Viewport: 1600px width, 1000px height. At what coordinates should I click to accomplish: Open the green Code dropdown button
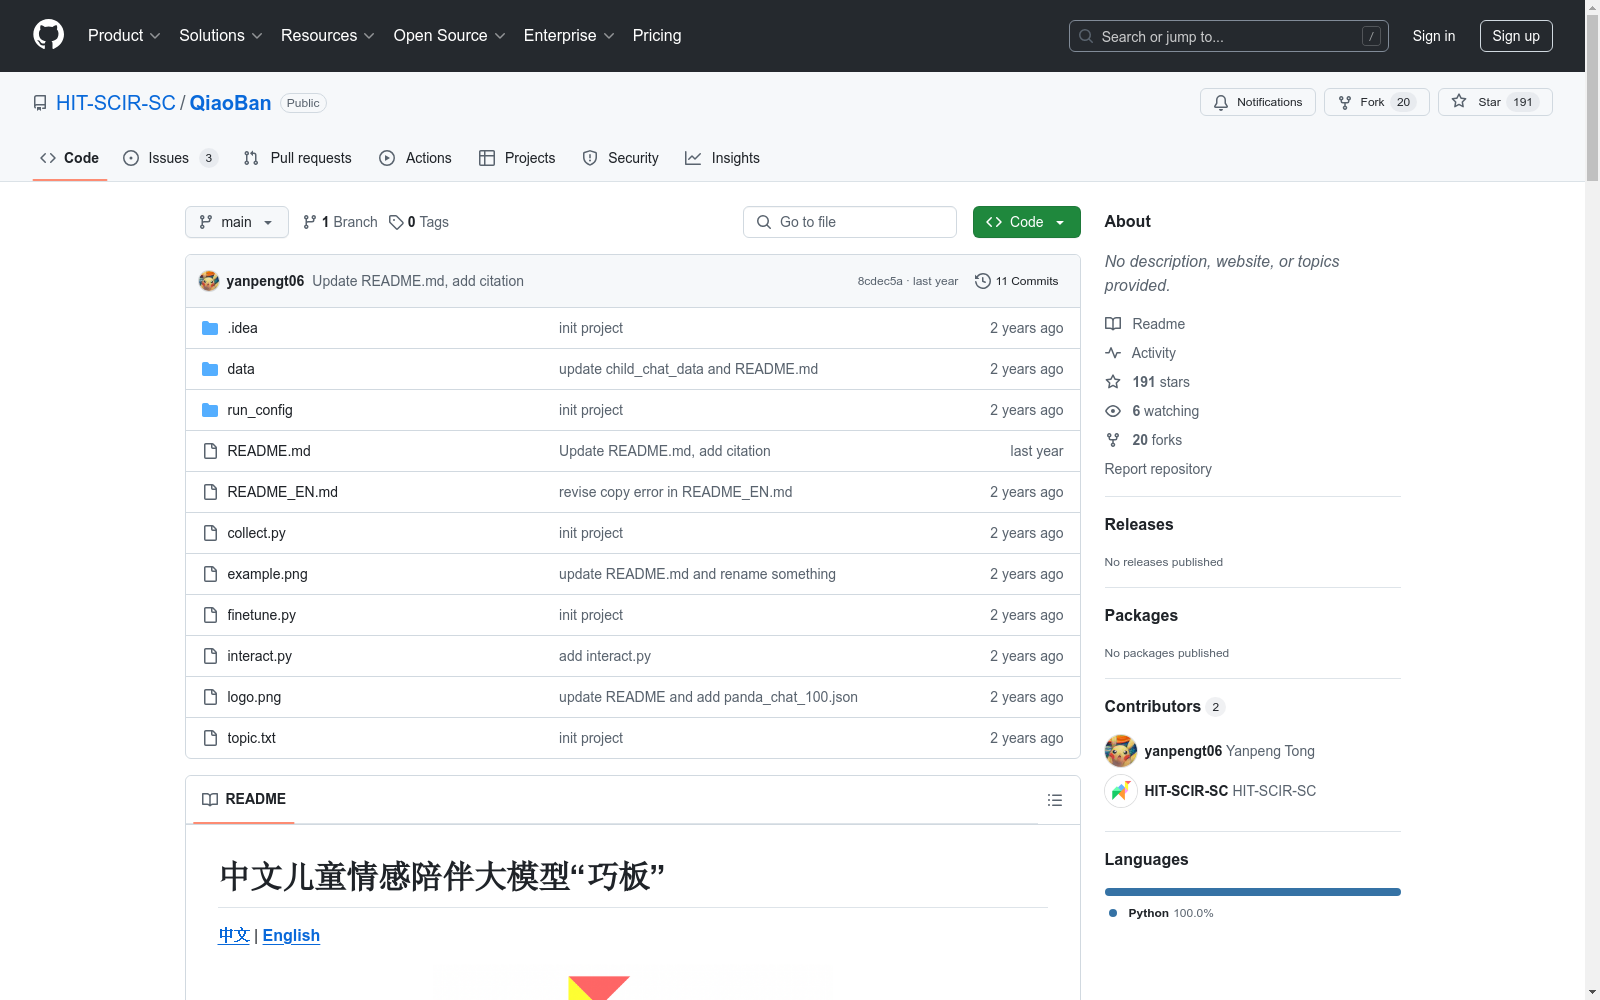coord(1026,222)
